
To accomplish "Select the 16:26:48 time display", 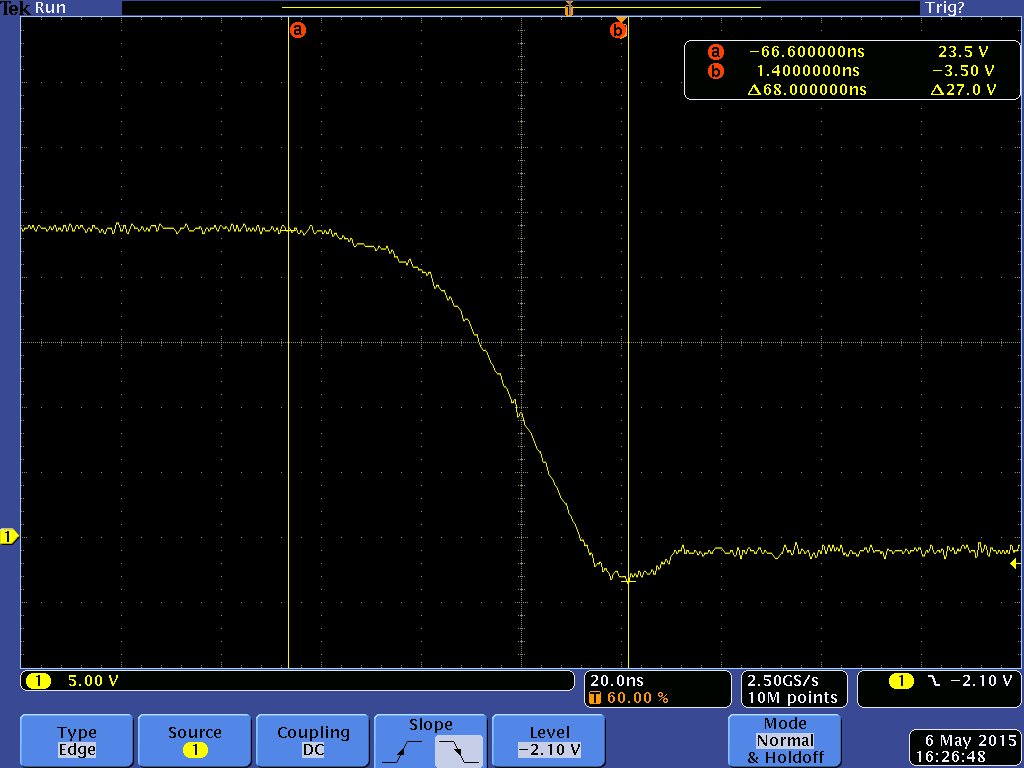I will pyautogui.click(x=951, y=757).
